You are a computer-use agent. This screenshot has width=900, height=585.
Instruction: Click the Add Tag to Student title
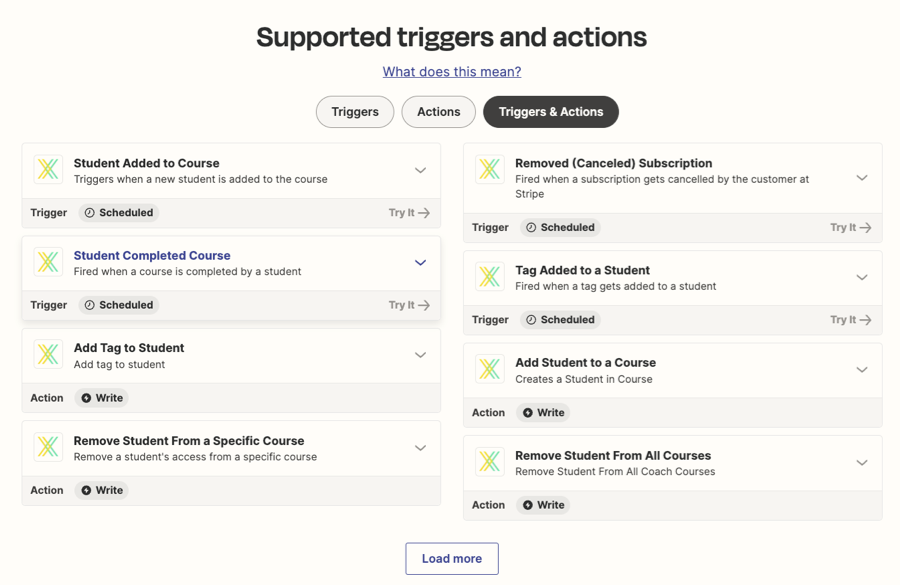[x=129, y=348]
